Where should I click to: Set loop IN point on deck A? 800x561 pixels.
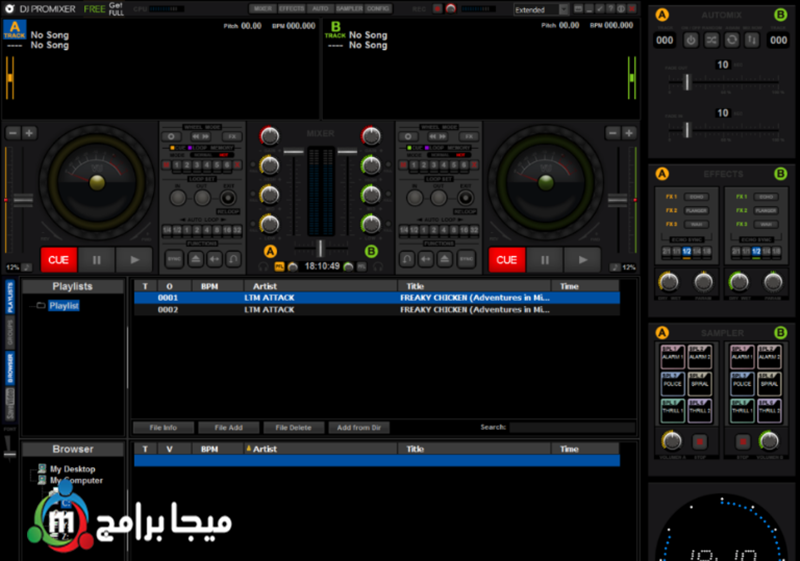point(178,198)
